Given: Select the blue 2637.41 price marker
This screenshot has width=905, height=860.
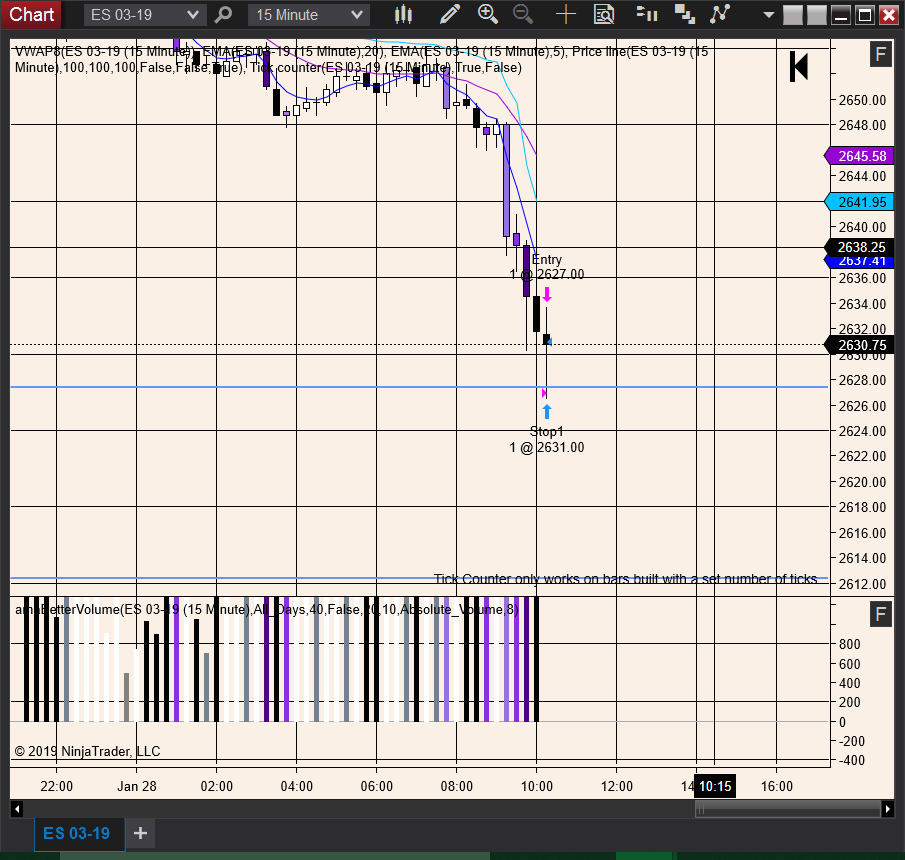Looking at the screenshot, I should (859, 262).
